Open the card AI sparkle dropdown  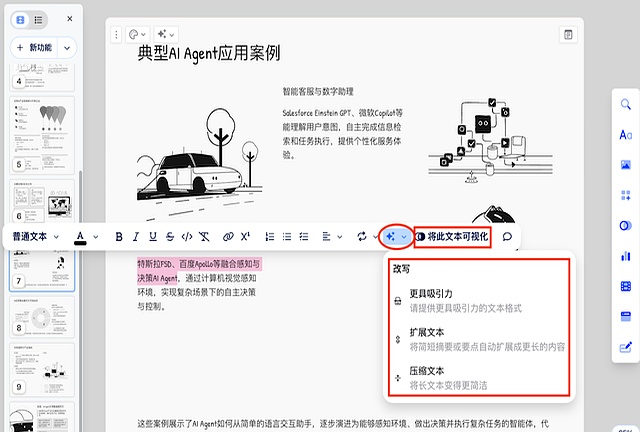pos(166,35)
